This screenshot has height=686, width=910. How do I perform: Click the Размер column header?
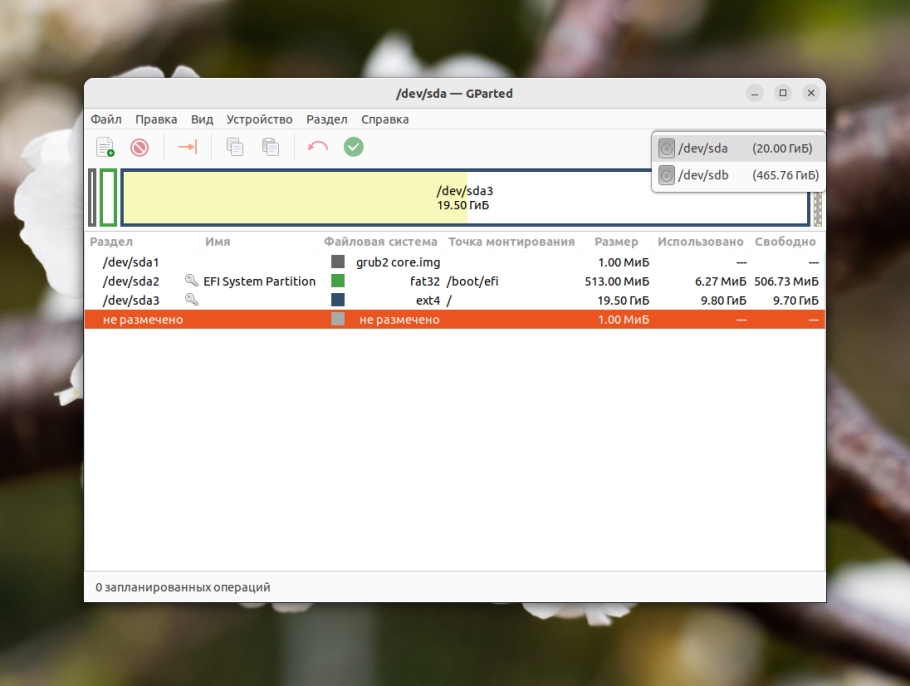point(616,241)
